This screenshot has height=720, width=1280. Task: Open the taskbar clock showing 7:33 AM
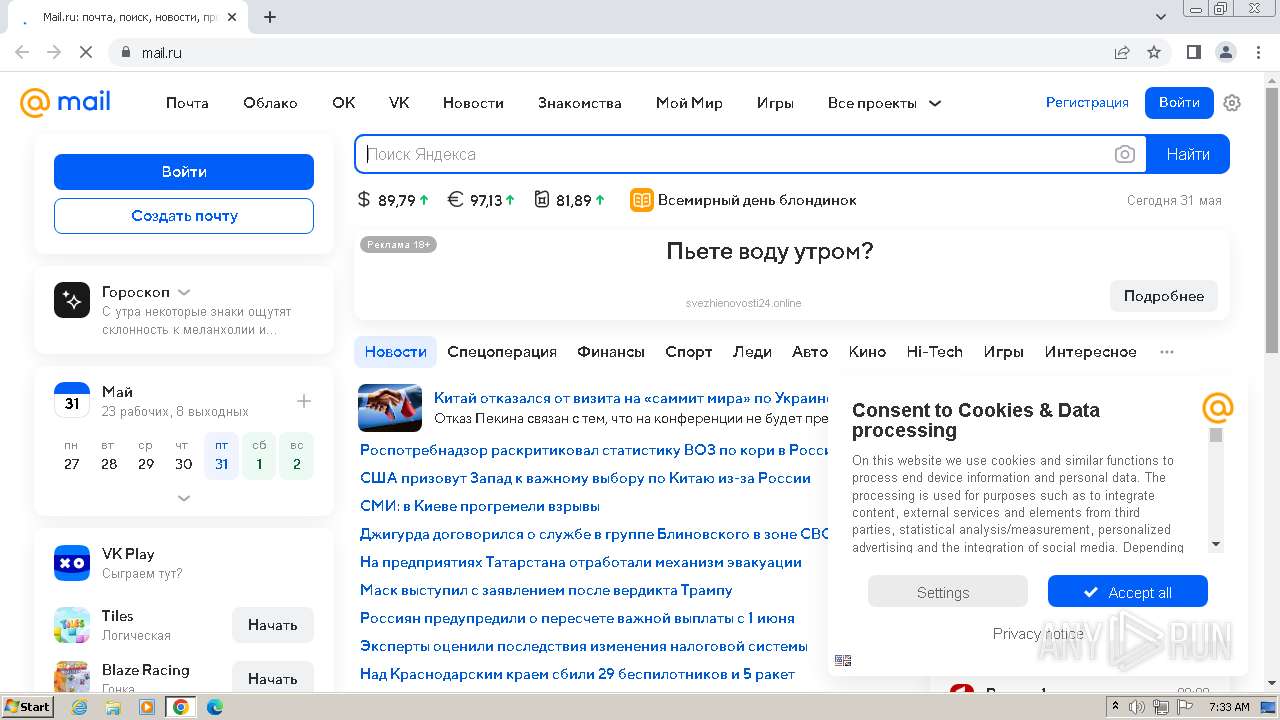(1230, 707)
